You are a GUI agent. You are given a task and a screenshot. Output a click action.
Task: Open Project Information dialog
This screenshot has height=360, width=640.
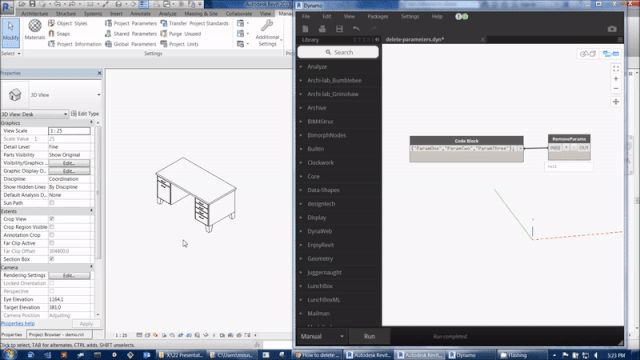point(75,44)
